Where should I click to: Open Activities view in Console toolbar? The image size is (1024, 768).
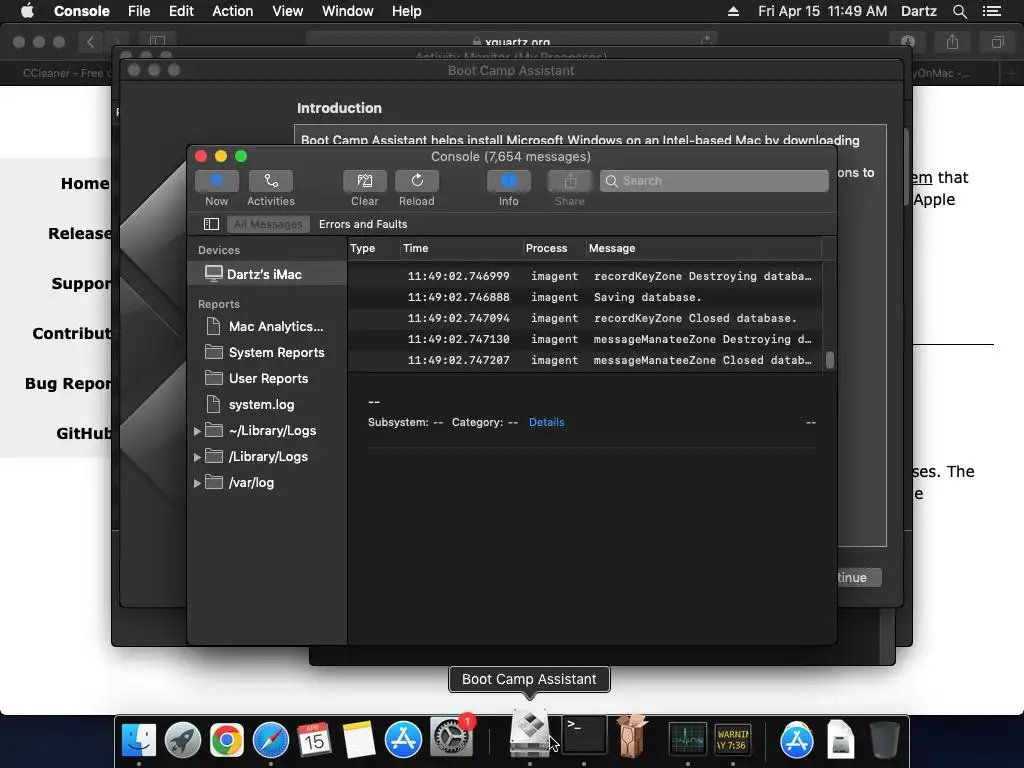[270, 181]
